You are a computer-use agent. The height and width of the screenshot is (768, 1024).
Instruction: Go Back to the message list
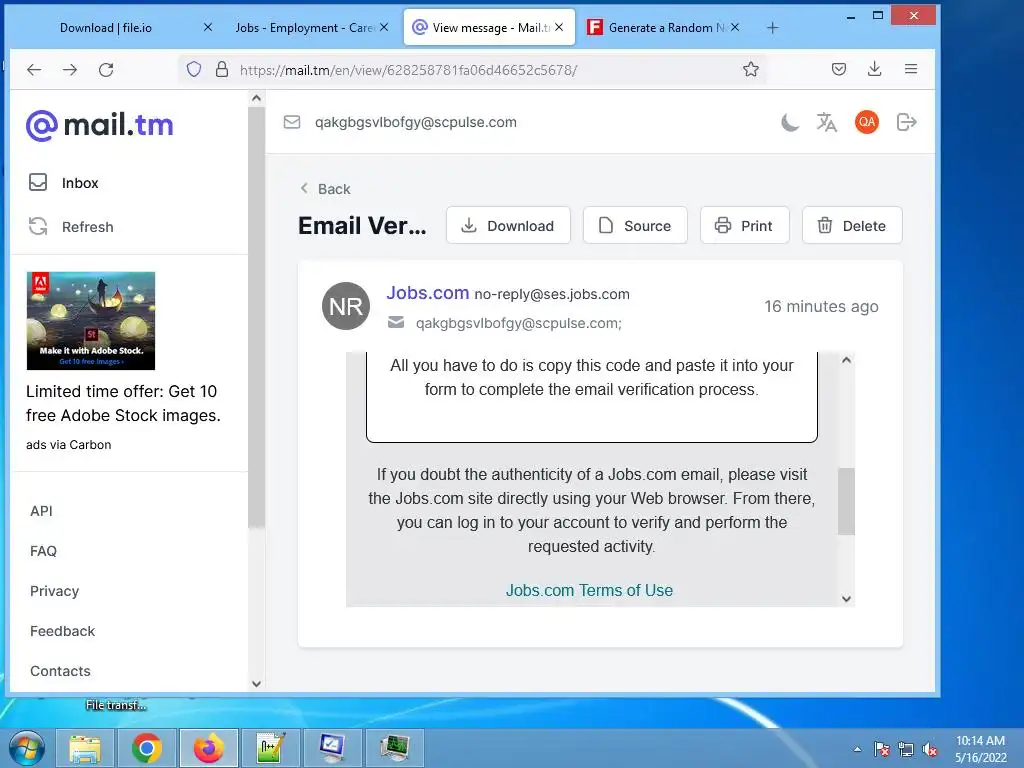(325, 189)
